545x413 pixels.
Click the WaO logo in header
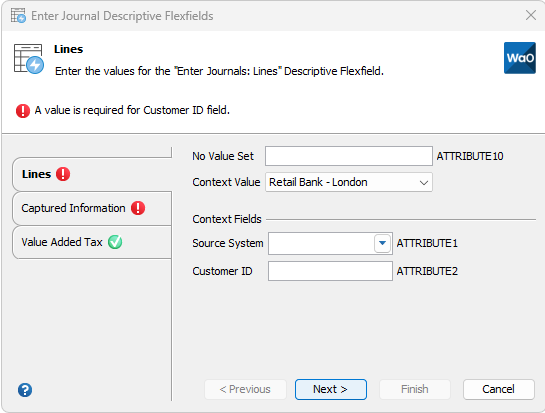520,58
